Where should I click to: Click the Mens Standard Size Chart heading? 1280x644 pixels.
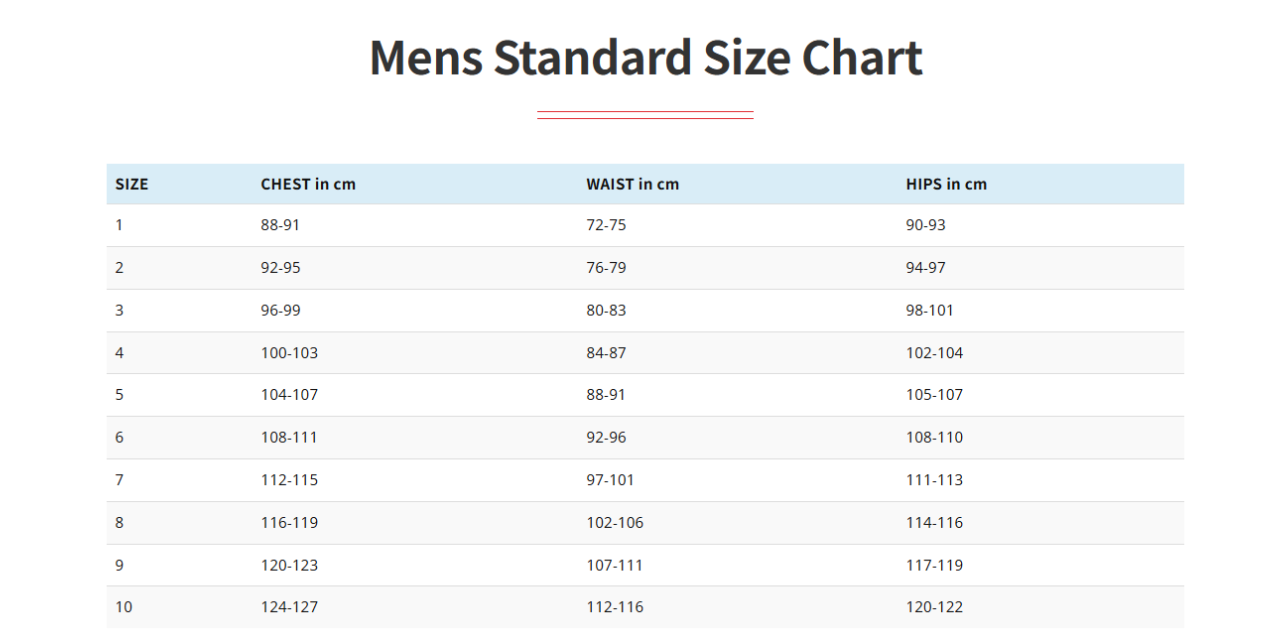tap(645, 57)
